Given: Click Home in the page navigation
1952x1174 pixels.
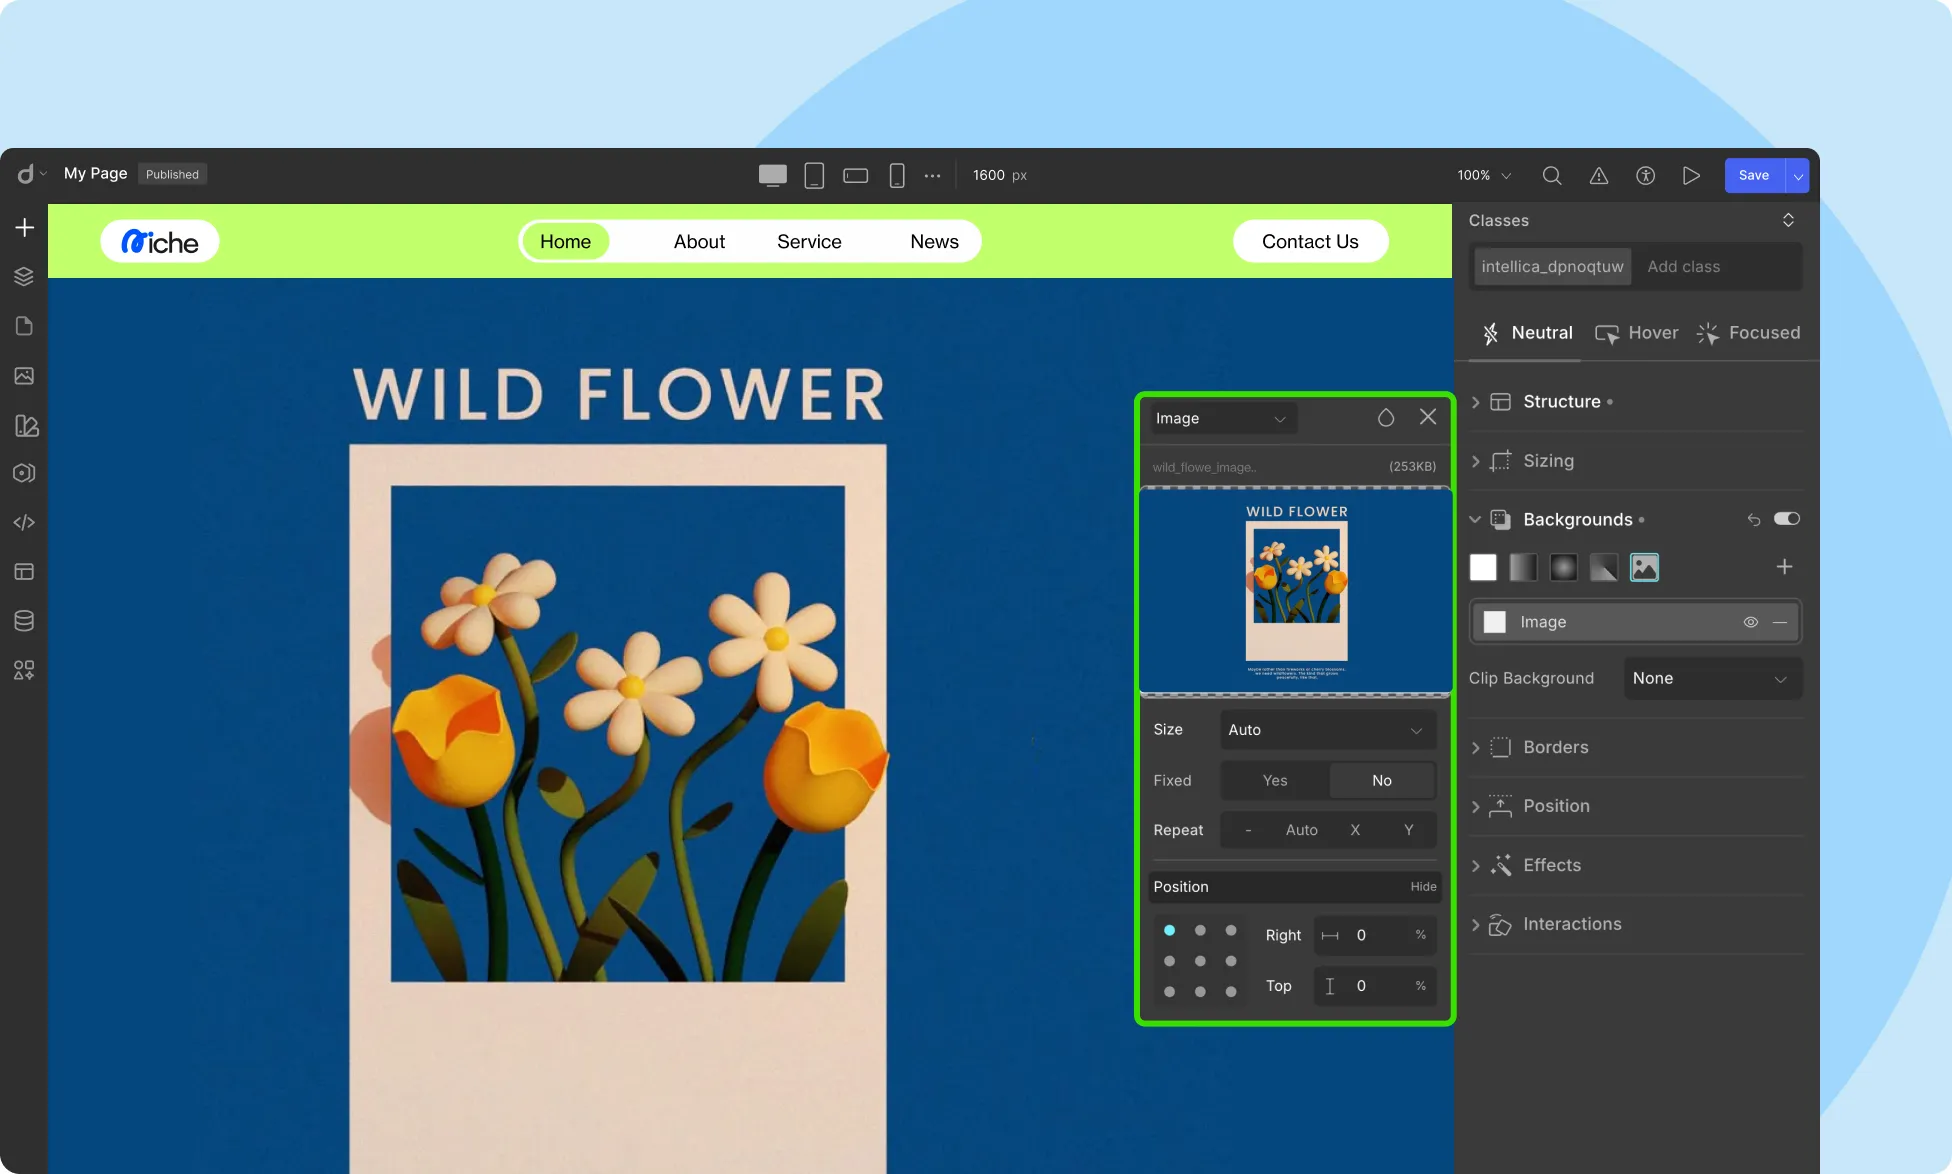Looking at the screenshot, I should click(565, 242).
